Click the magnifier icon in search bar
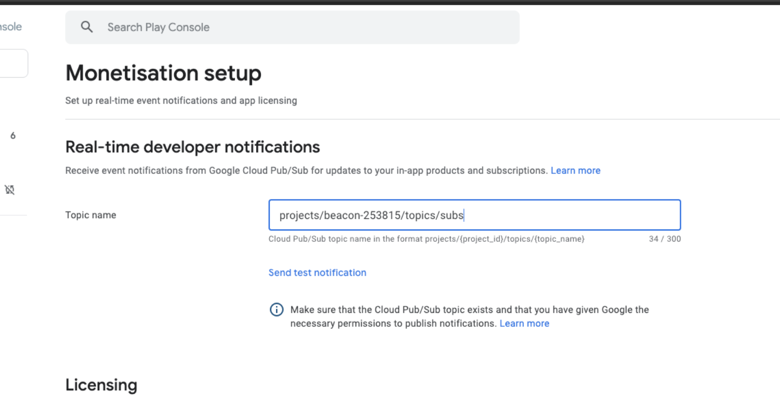 87,27
